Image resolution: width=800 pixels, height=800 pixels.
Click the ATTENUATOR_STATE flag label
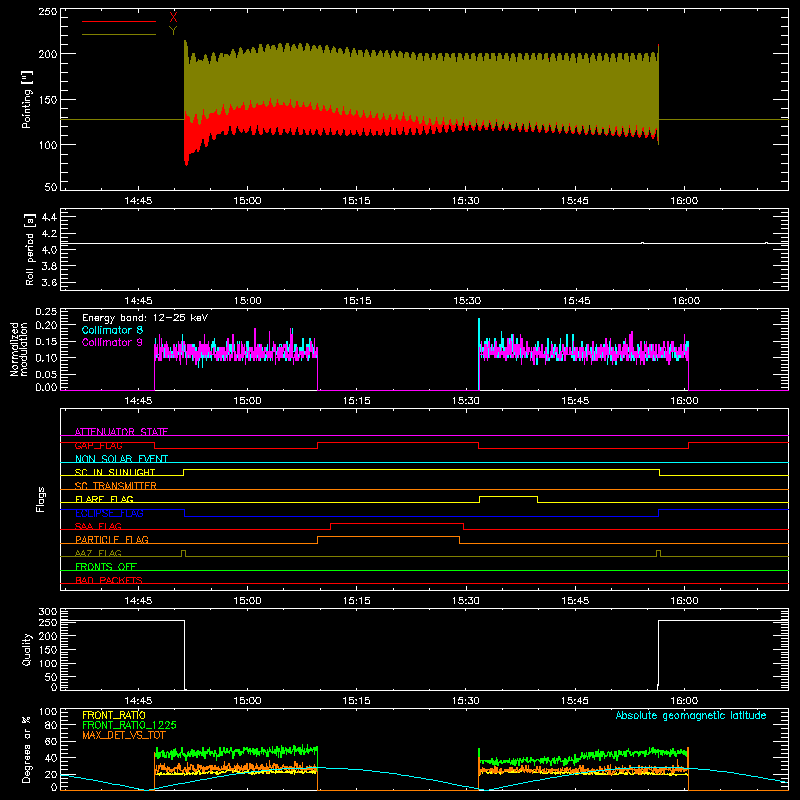(x=121, y=432)
